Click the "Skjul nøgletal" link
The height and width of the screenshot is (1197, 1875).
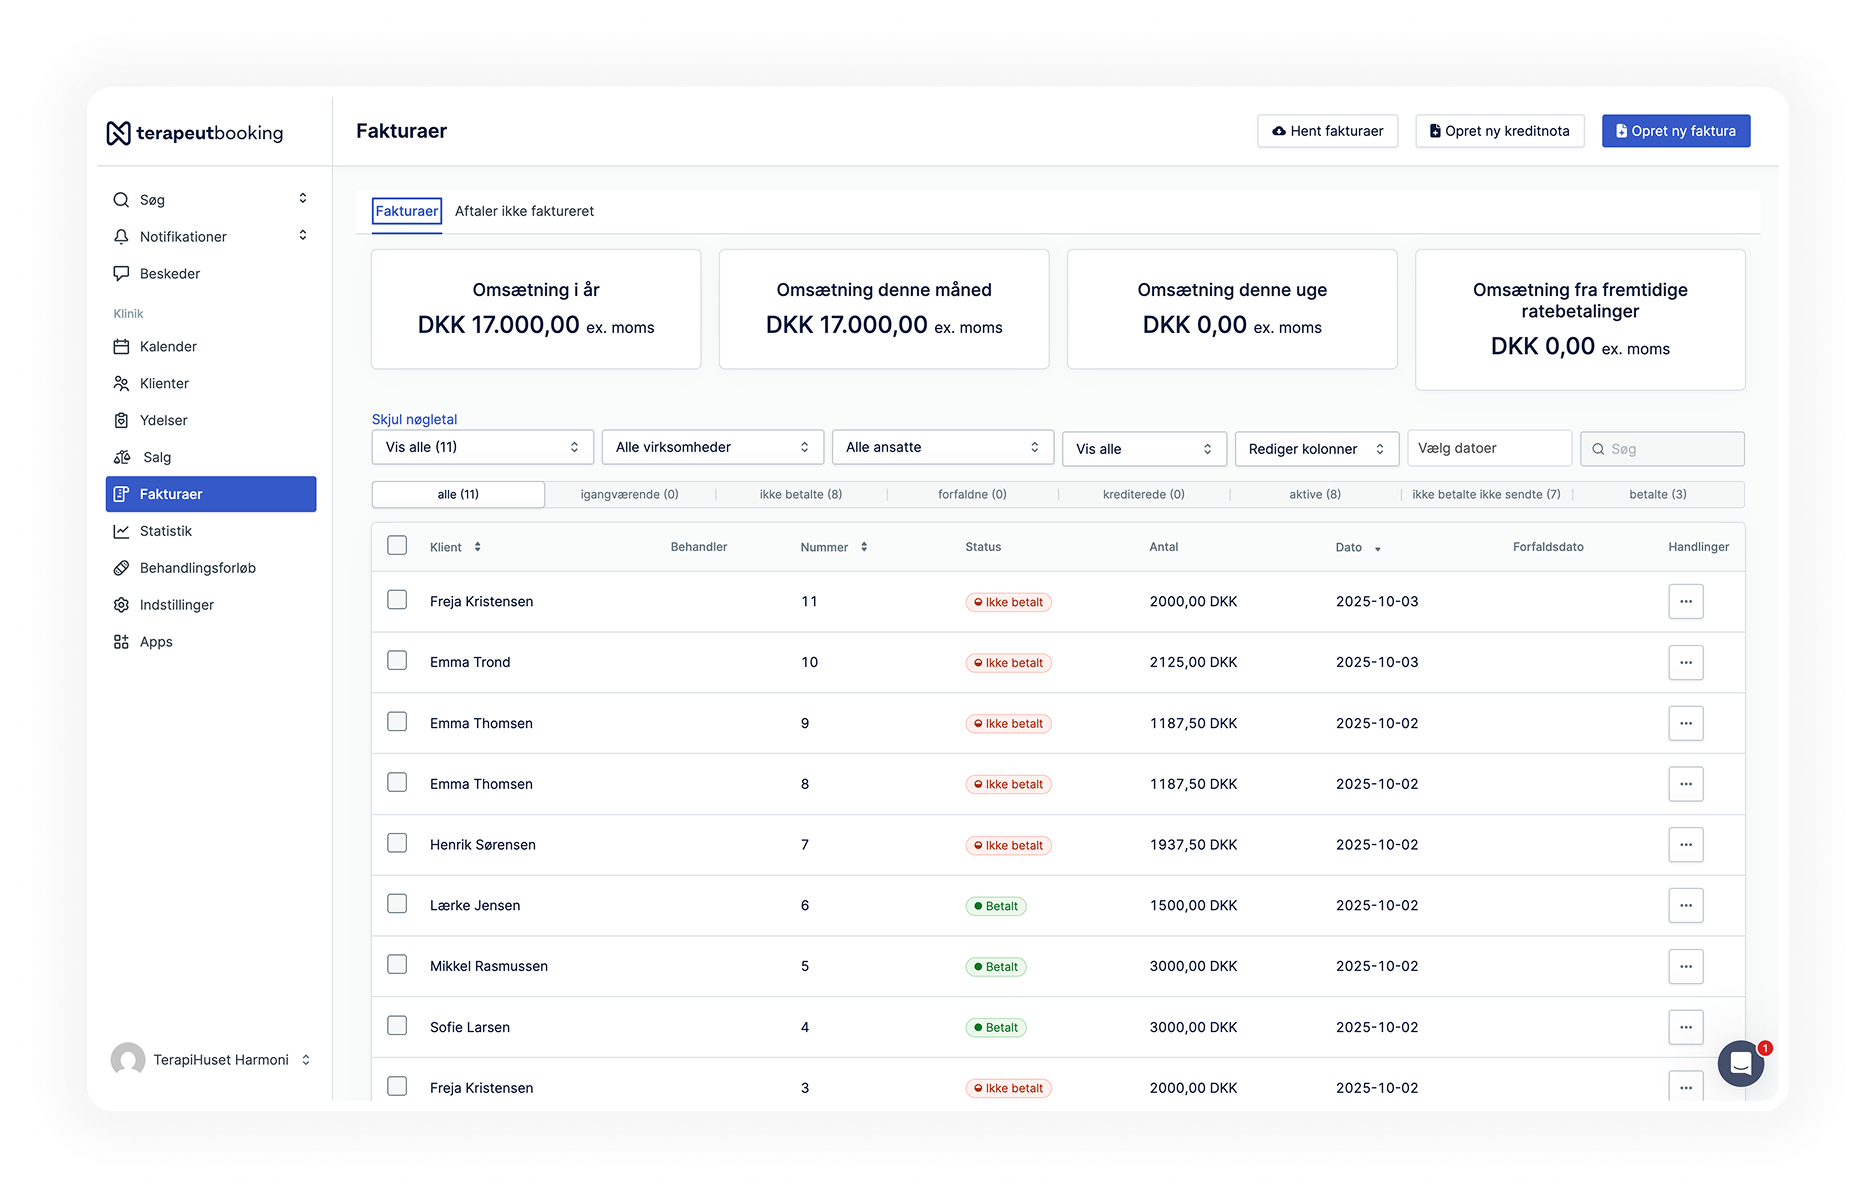(414, 420)
